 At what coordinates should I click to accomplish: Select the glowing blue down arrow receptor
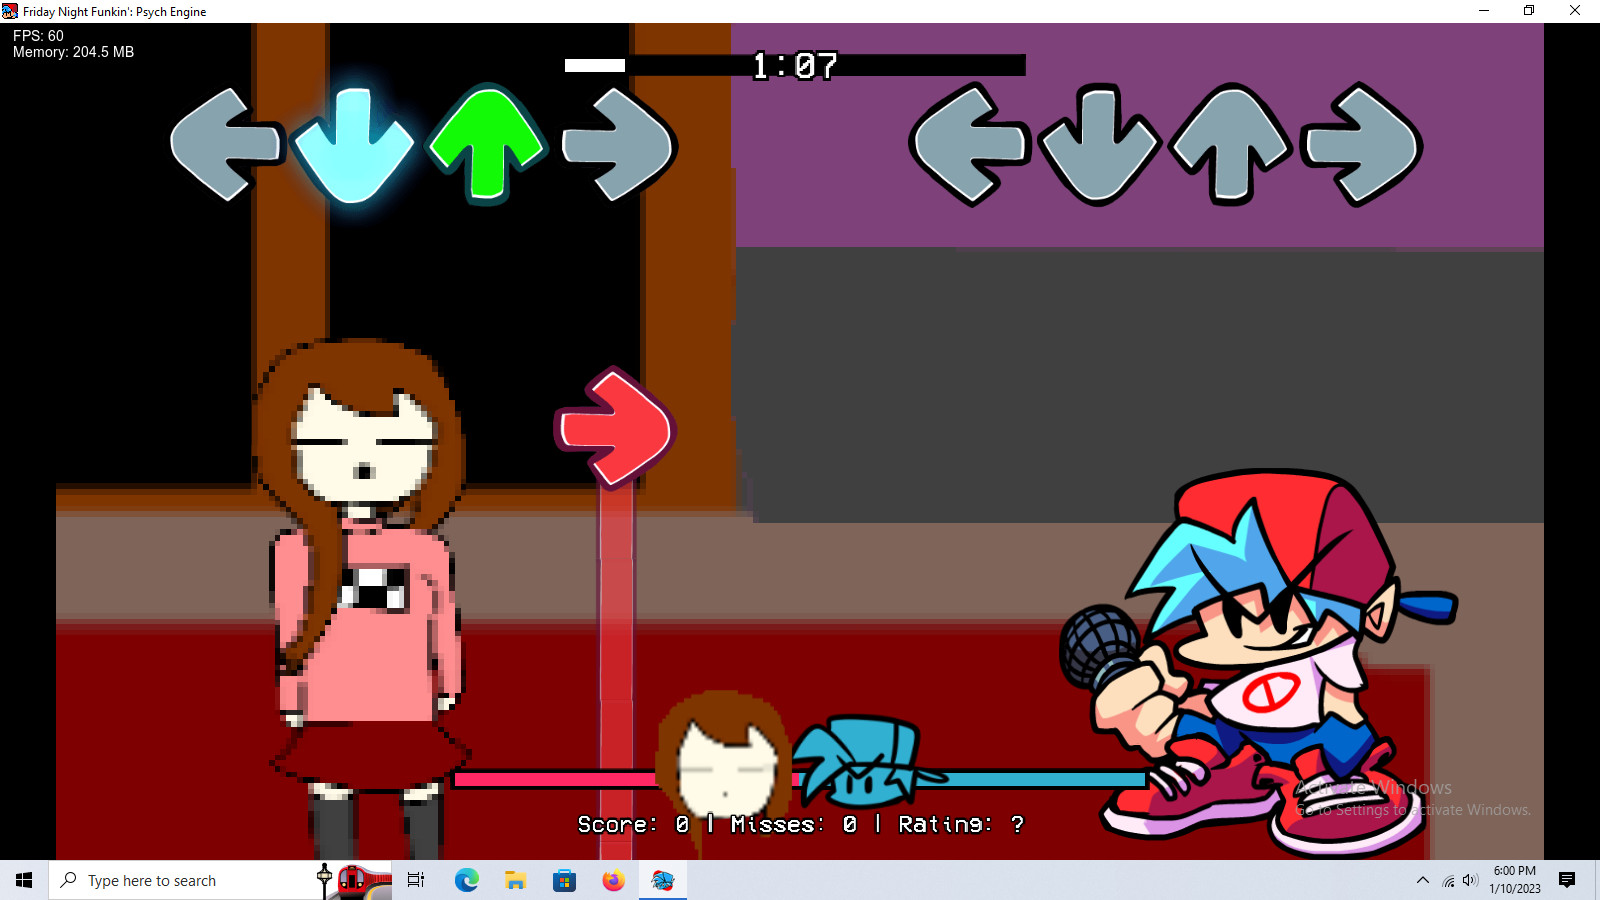(356, 145)
